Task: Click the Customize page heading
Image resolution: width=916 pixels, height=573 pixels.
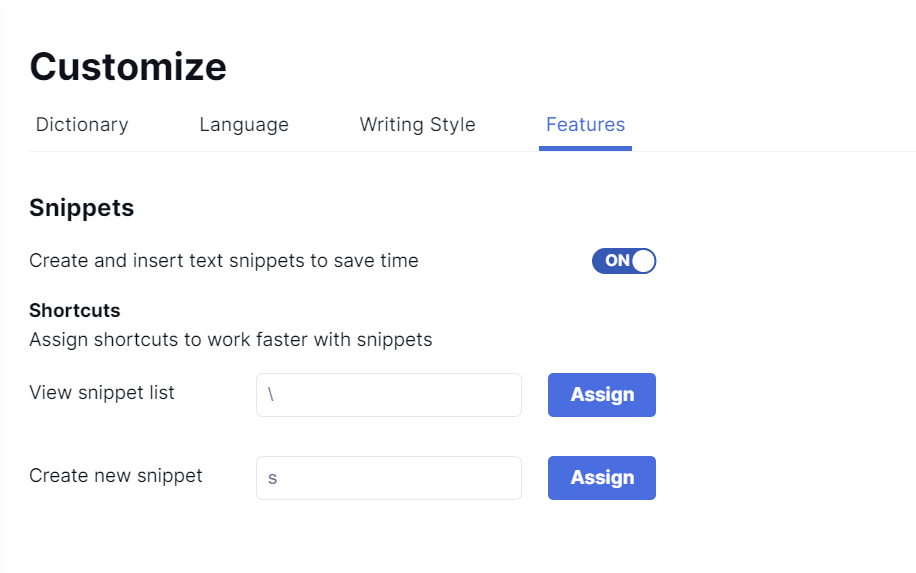Action: [128, 67]
